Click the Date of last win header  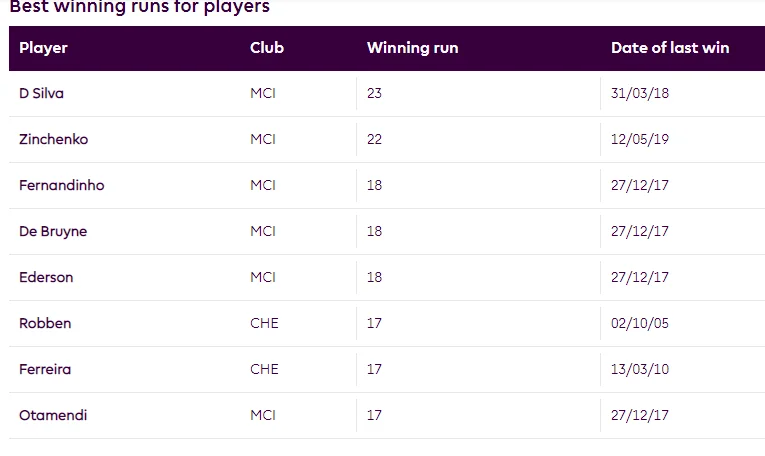pyautogui.click(x=670, y=48)
